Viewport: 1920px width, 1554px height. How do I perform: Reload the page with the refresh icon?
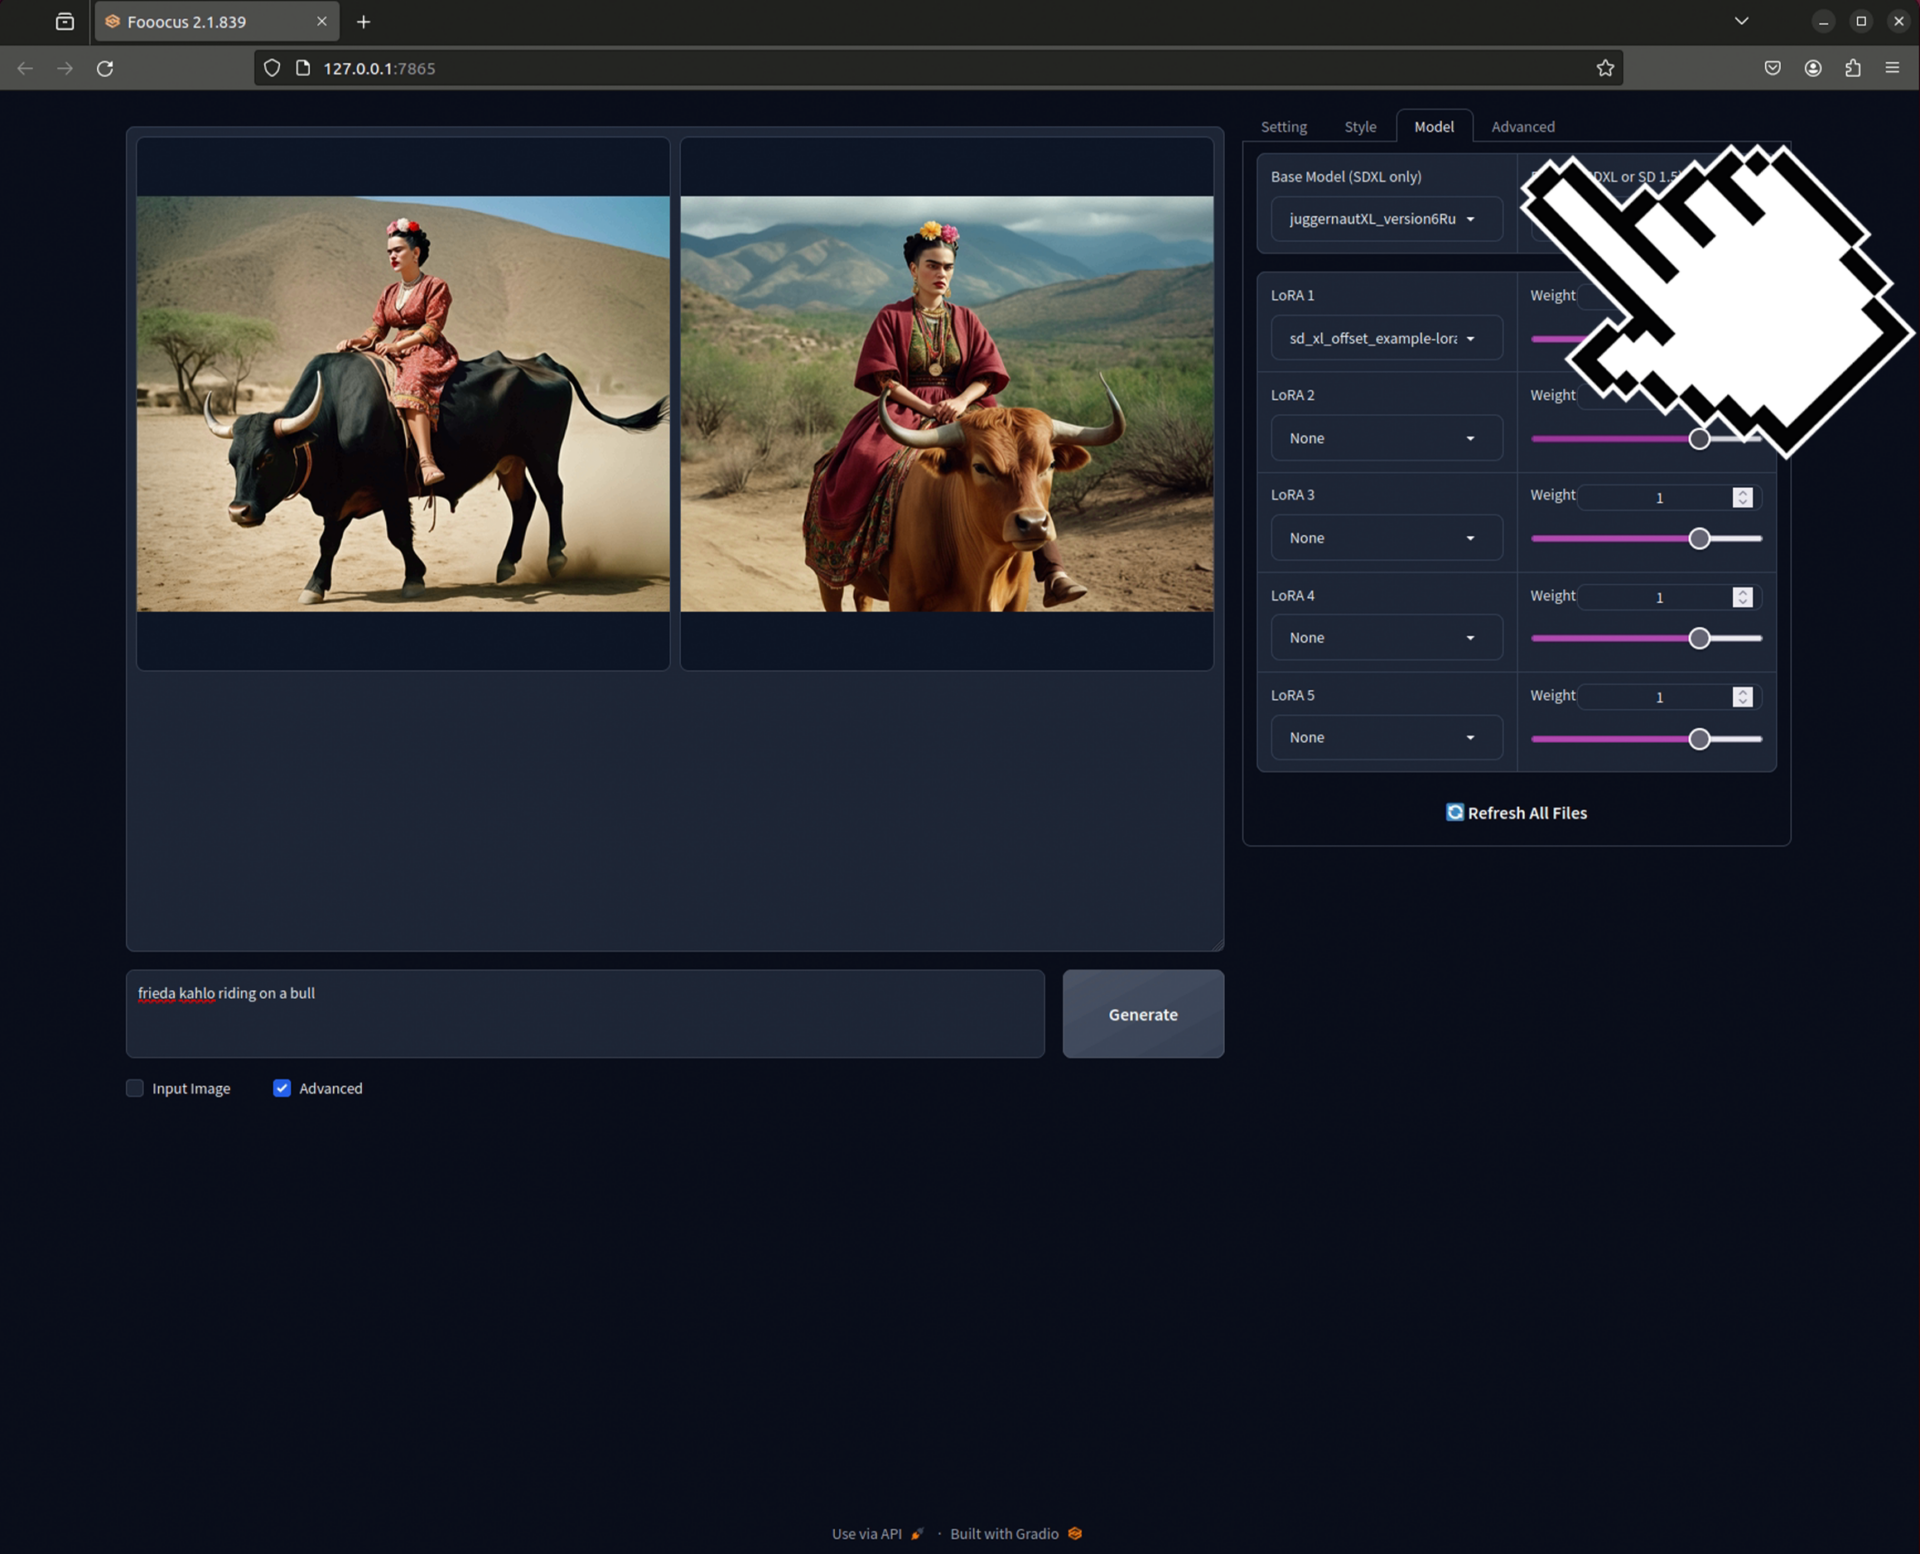[x=105, y=68]
